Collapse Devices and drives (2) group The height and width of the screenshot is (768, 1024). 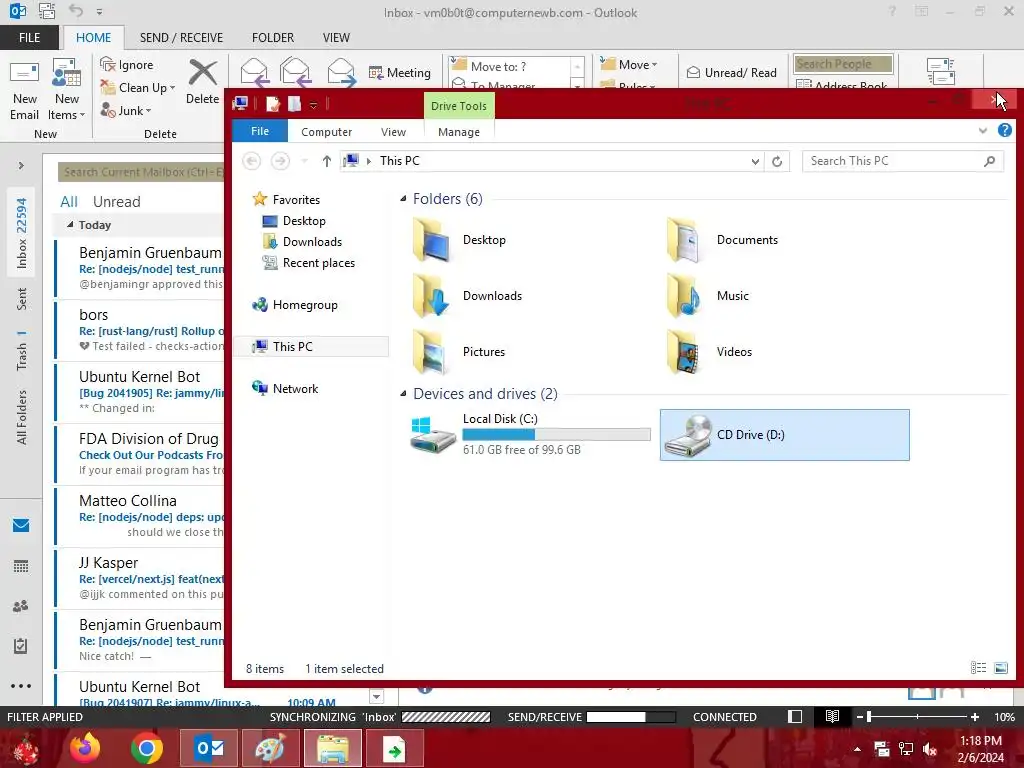403,394
